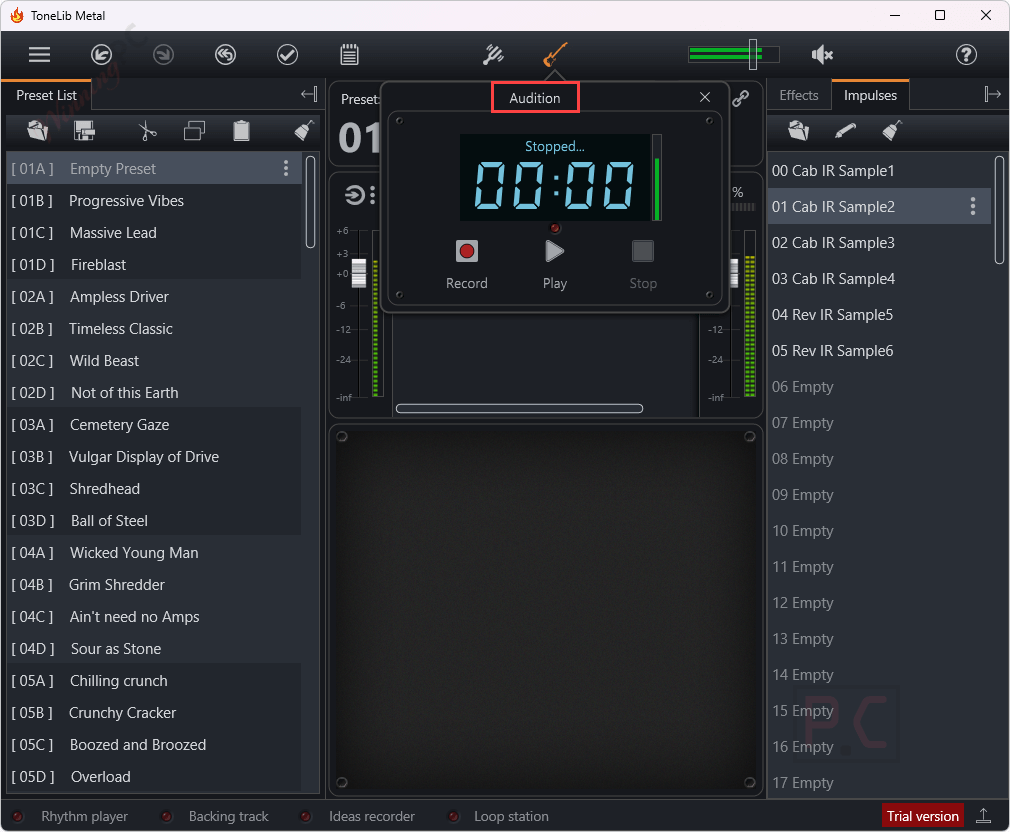Screen dimensions: 1010x832
Task: Select the Preset List tab
Action: 46,95
